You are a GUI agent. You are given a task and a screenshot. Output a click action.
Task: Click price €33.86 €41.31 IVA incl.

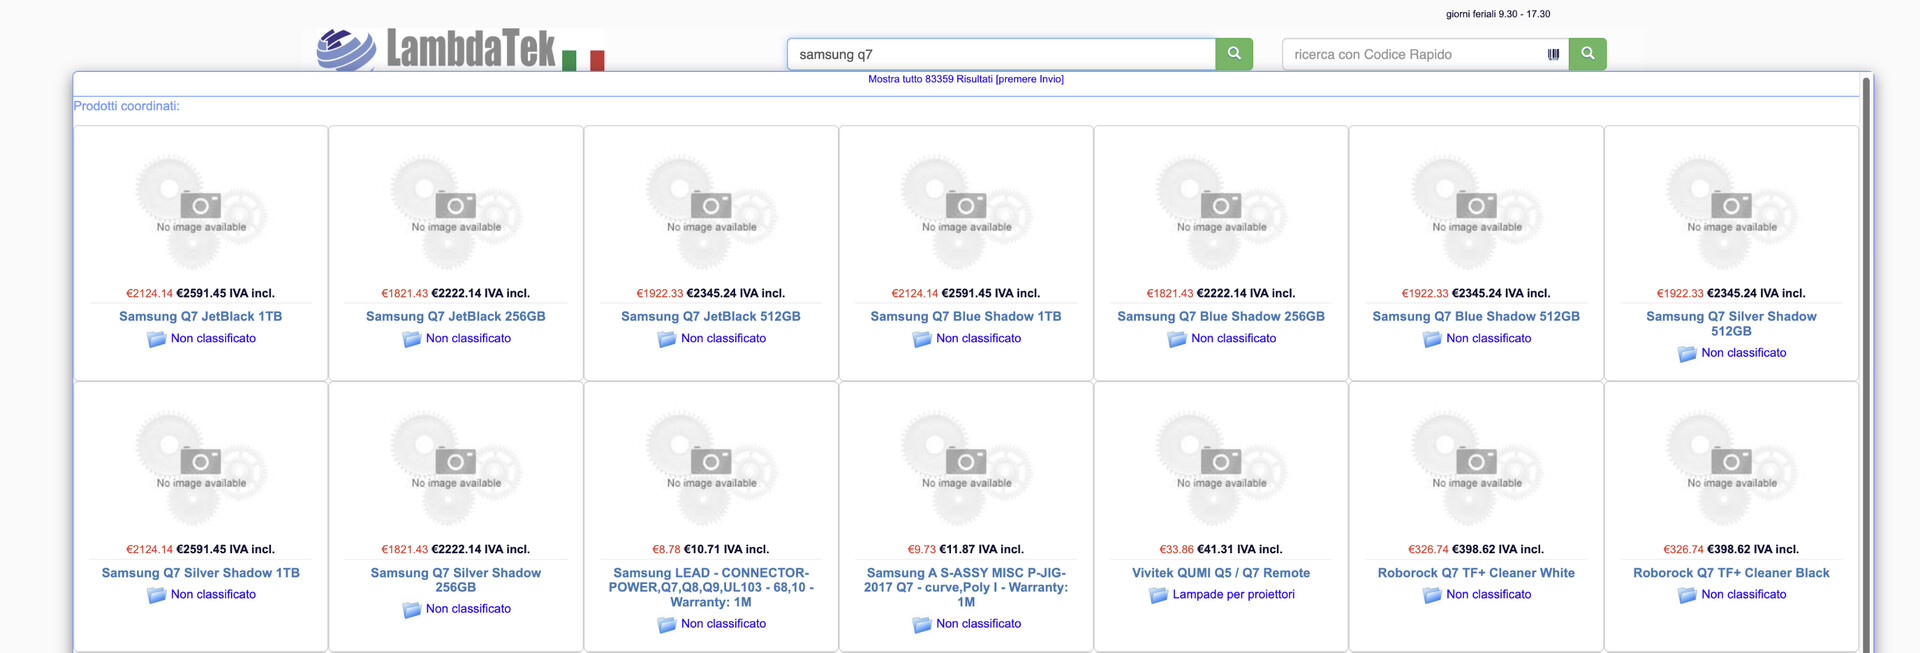point(1221,549)
